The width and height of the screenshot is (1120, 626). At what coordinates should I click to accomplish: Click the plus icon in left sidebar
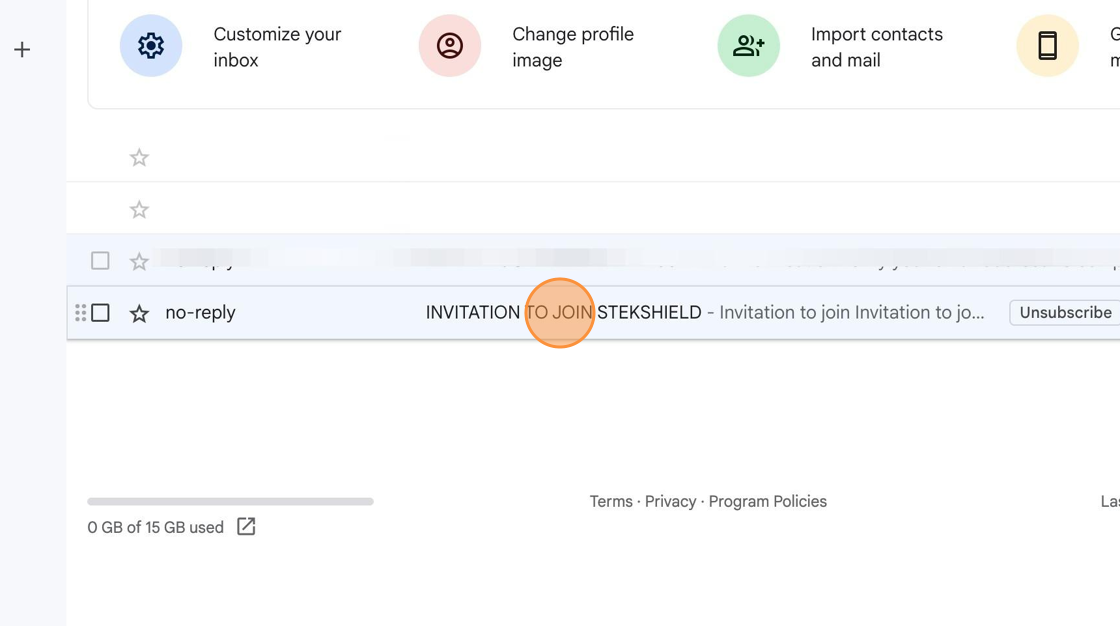[22, 49]
